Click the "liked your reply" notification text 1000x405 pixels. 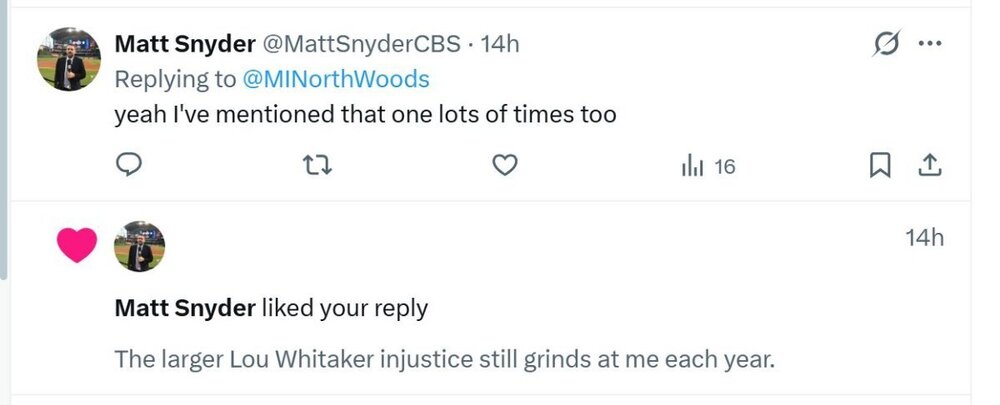tap(344, 308)
